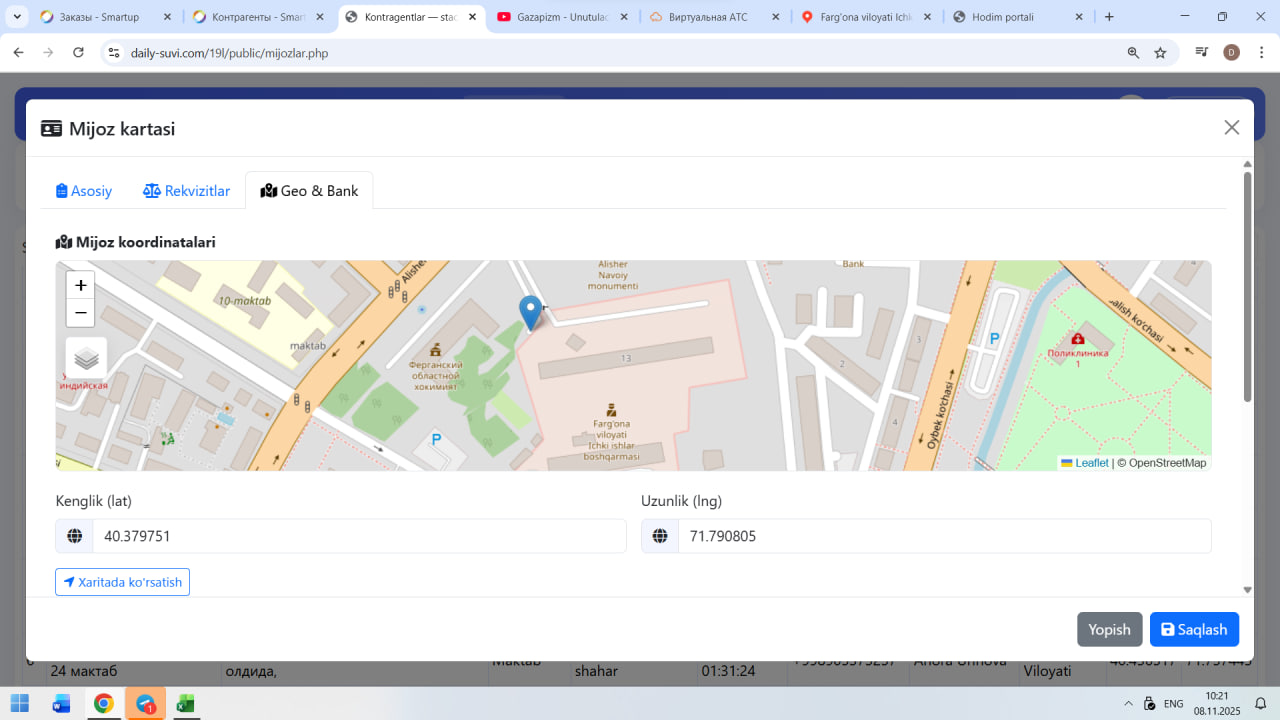Open the map layers control

(x=86, y=358)
